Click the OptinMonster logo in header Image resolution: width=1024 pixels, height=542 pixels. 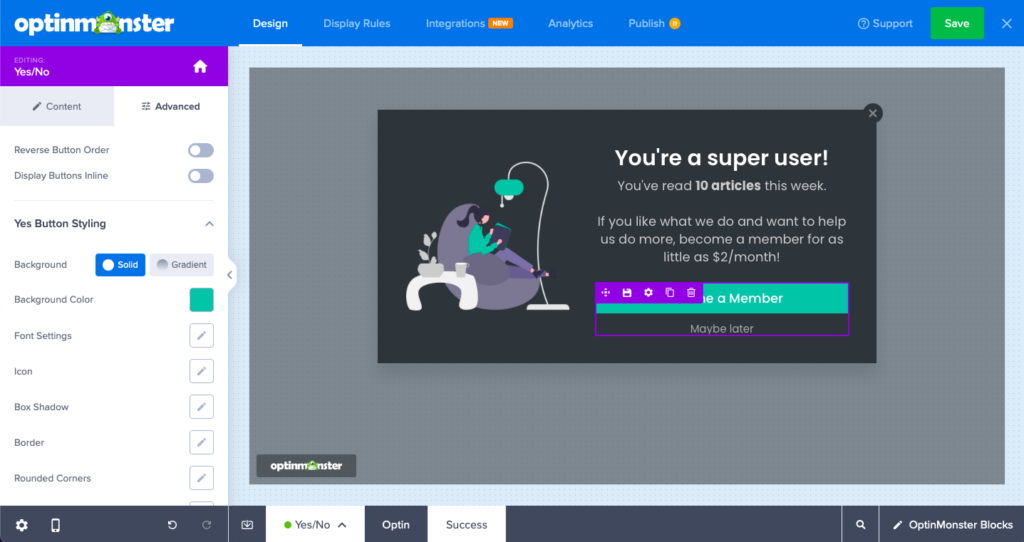(x=94, y=24)
